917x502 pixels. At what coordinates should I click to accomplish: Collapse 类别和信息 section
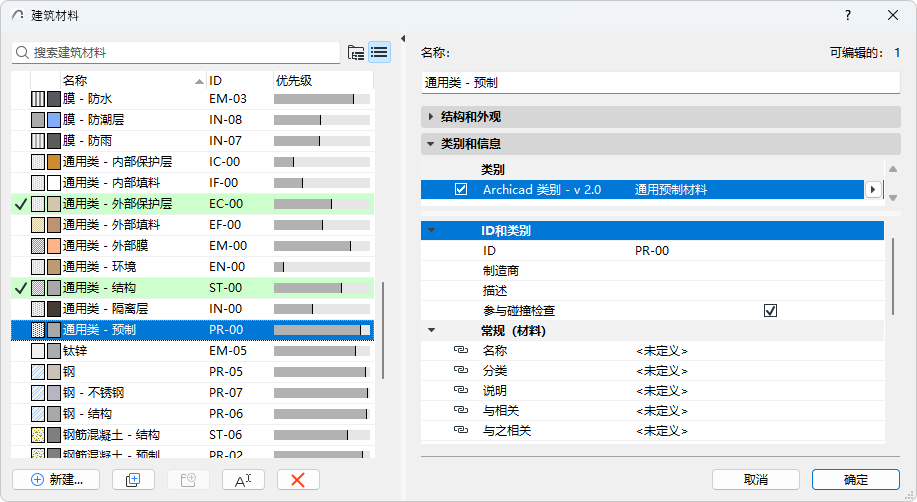click(x=430, y=144)
